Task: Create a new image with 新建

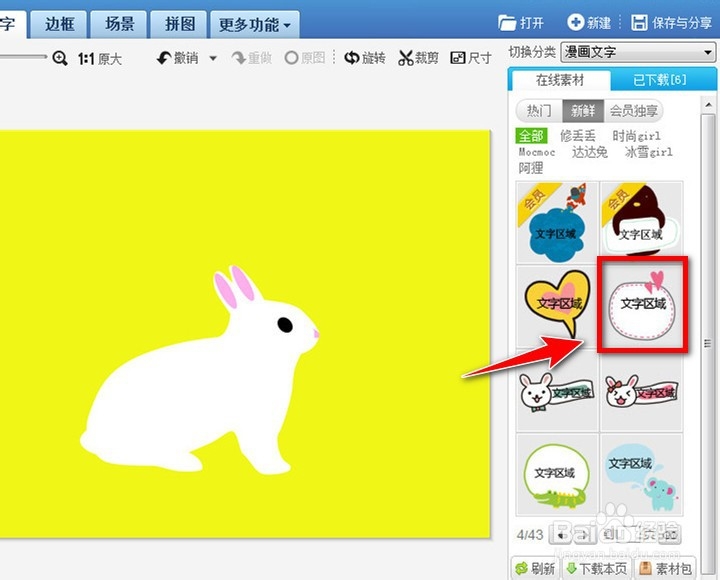Action: [589, 23]
